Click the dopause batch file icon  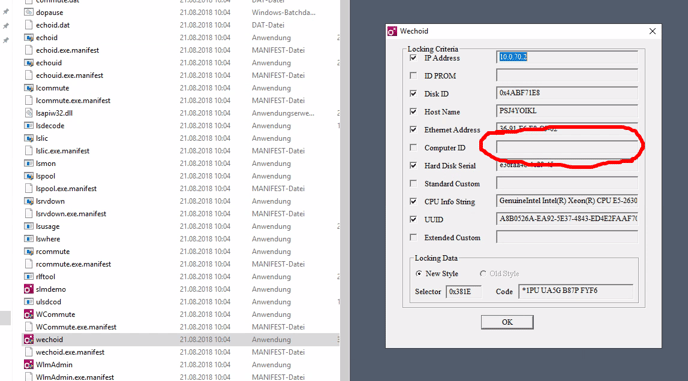[x=29, y=13]
